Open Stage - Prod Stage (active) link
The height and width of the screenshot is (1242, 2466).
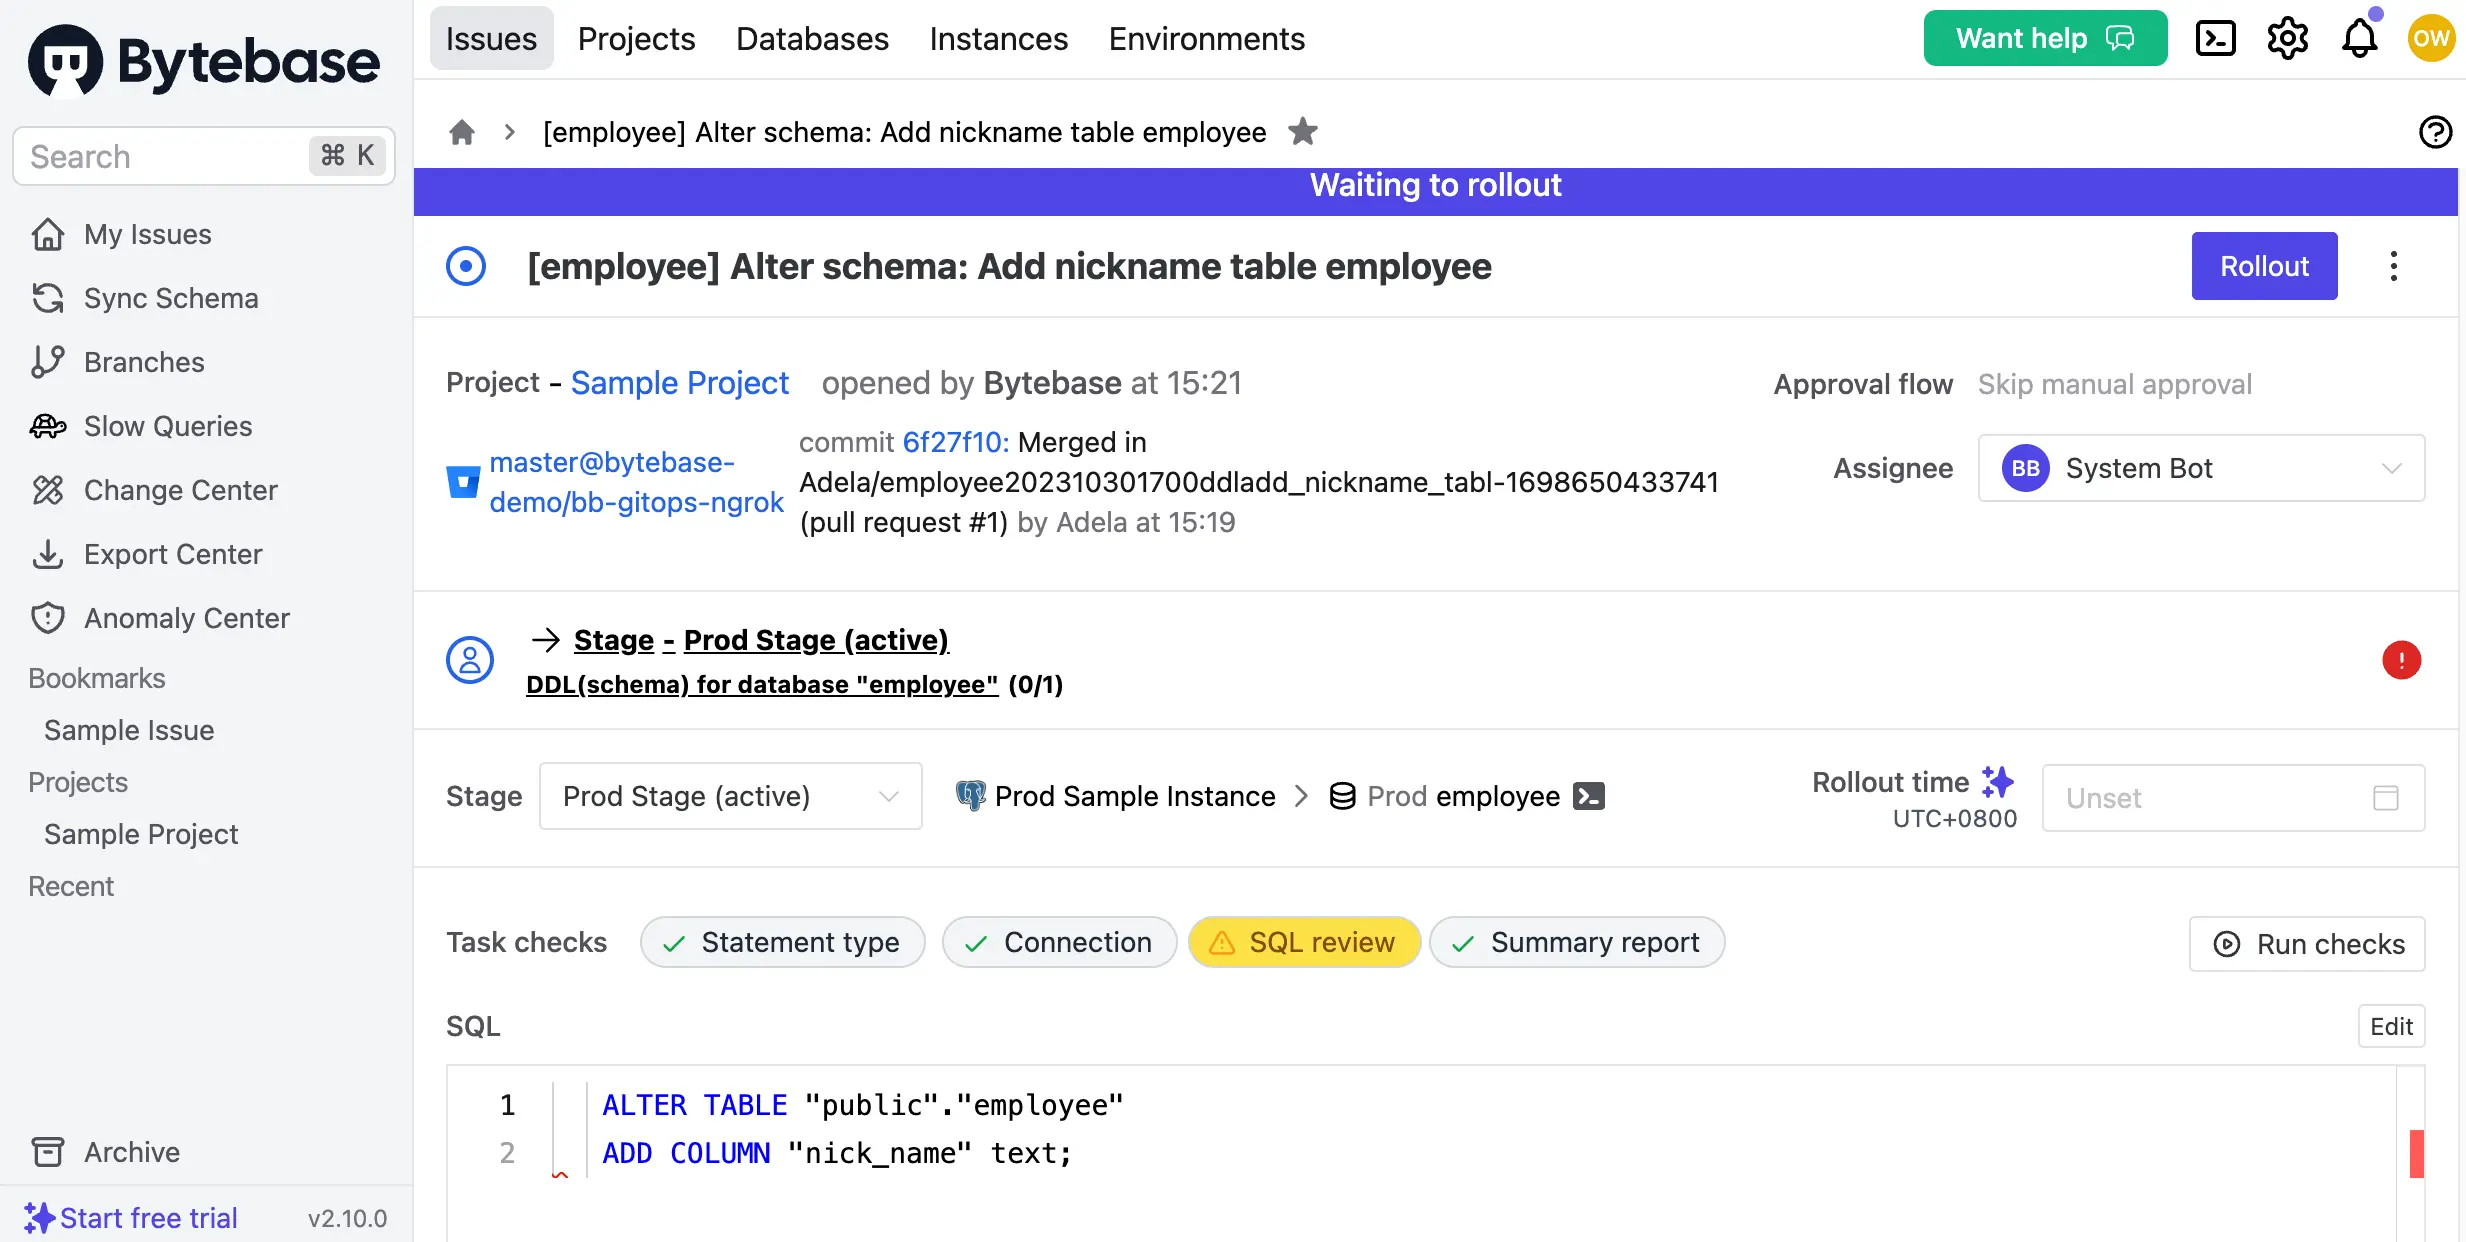(761, 640)
